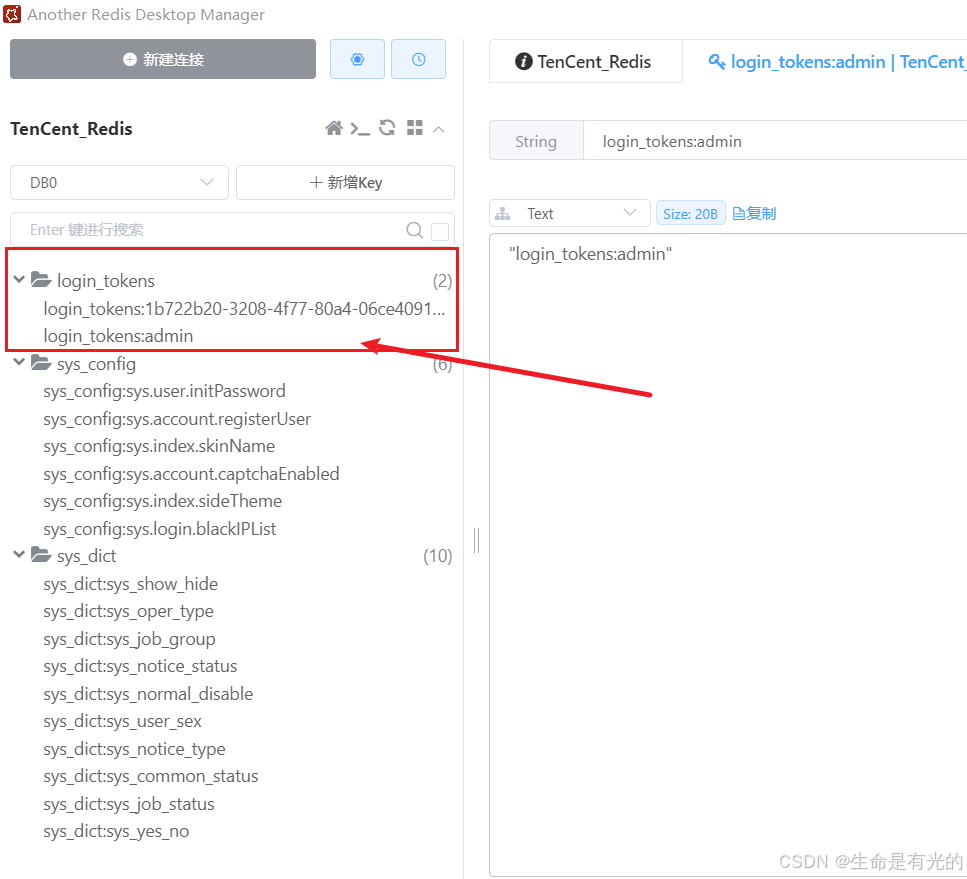Image resolution: width=967 pixels, height=879 pixels.
Task: Open sys_config:sys.login.blackIPList key
Action: pyautogui.click(x=160, y=529)
